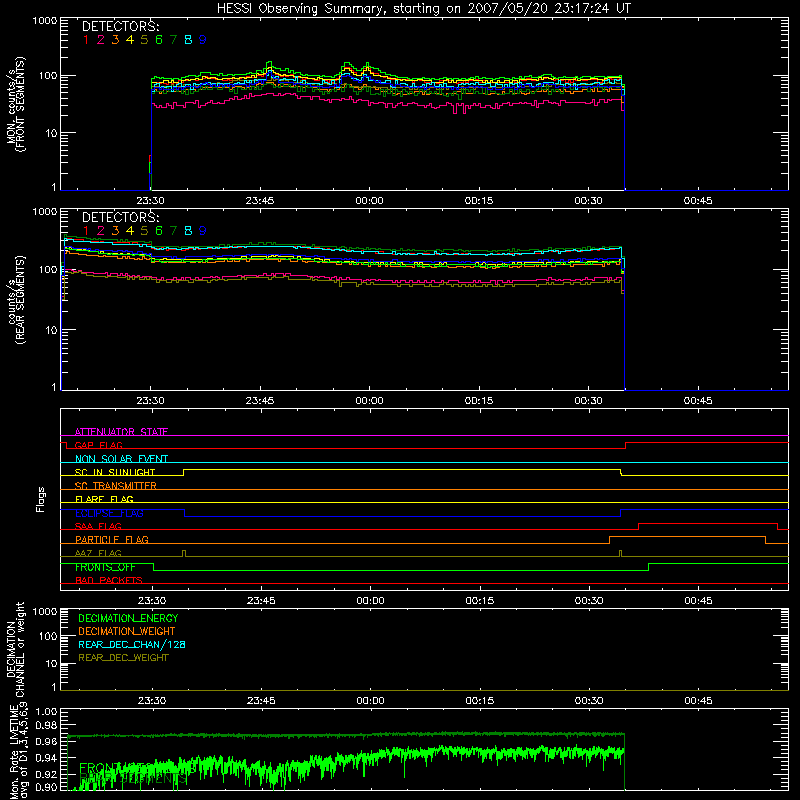Select detector 7 legend number in front segments panel
The height and width of the screenshot is (800, 800).
pos(173,40)
